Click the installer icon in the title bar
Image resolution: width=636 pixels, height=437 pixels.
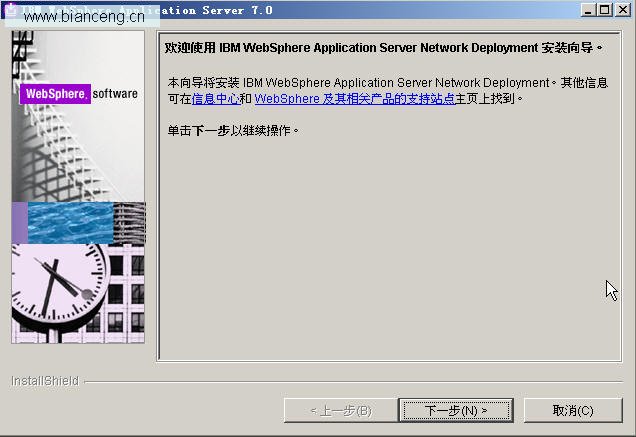pyautogui.click(x=11, y=9)
